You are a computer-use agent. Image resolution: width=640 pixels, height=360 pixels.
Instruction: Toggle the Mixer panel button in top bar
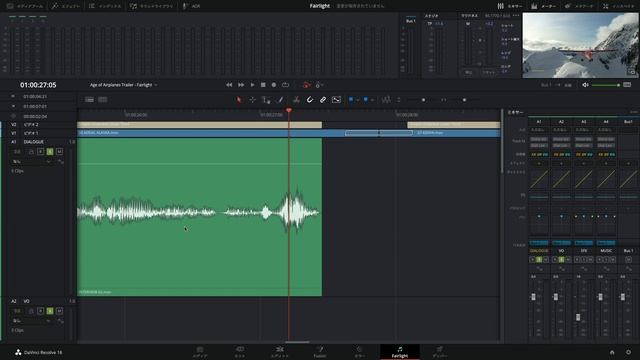(x=510, y=6)
